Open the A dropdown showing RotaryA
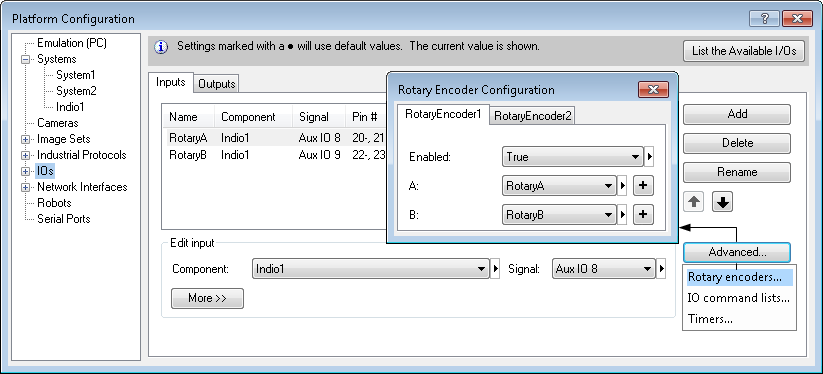Viewport: 823px width, 374px height. click(x=559, y=186)
